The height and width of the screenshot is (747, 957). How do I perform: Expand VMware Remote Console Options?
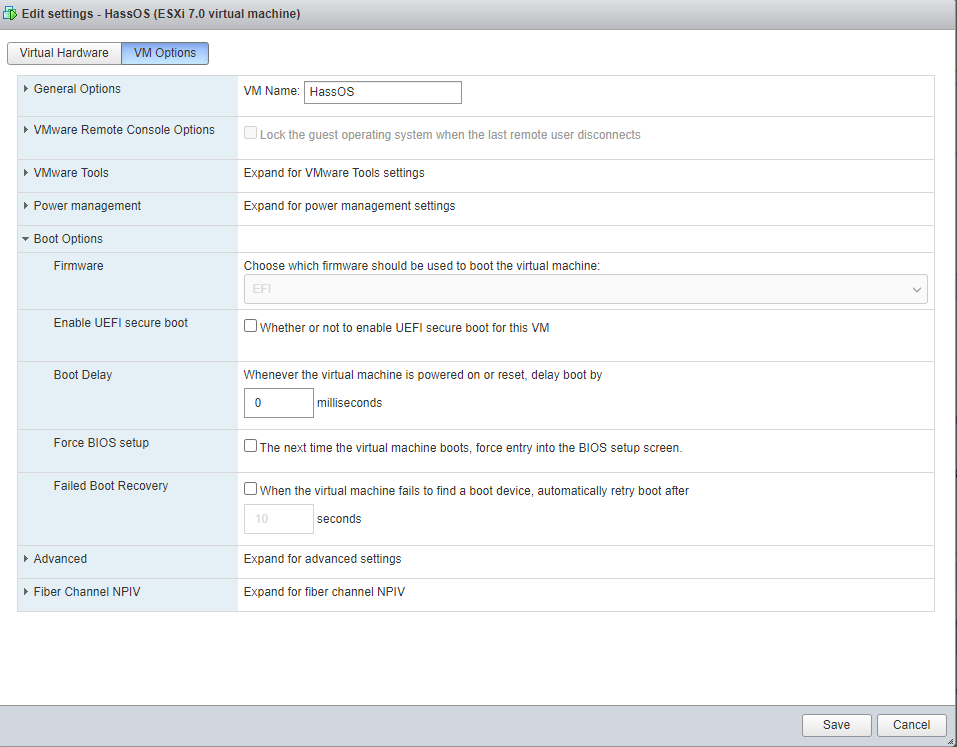click(x=124, y=130)
